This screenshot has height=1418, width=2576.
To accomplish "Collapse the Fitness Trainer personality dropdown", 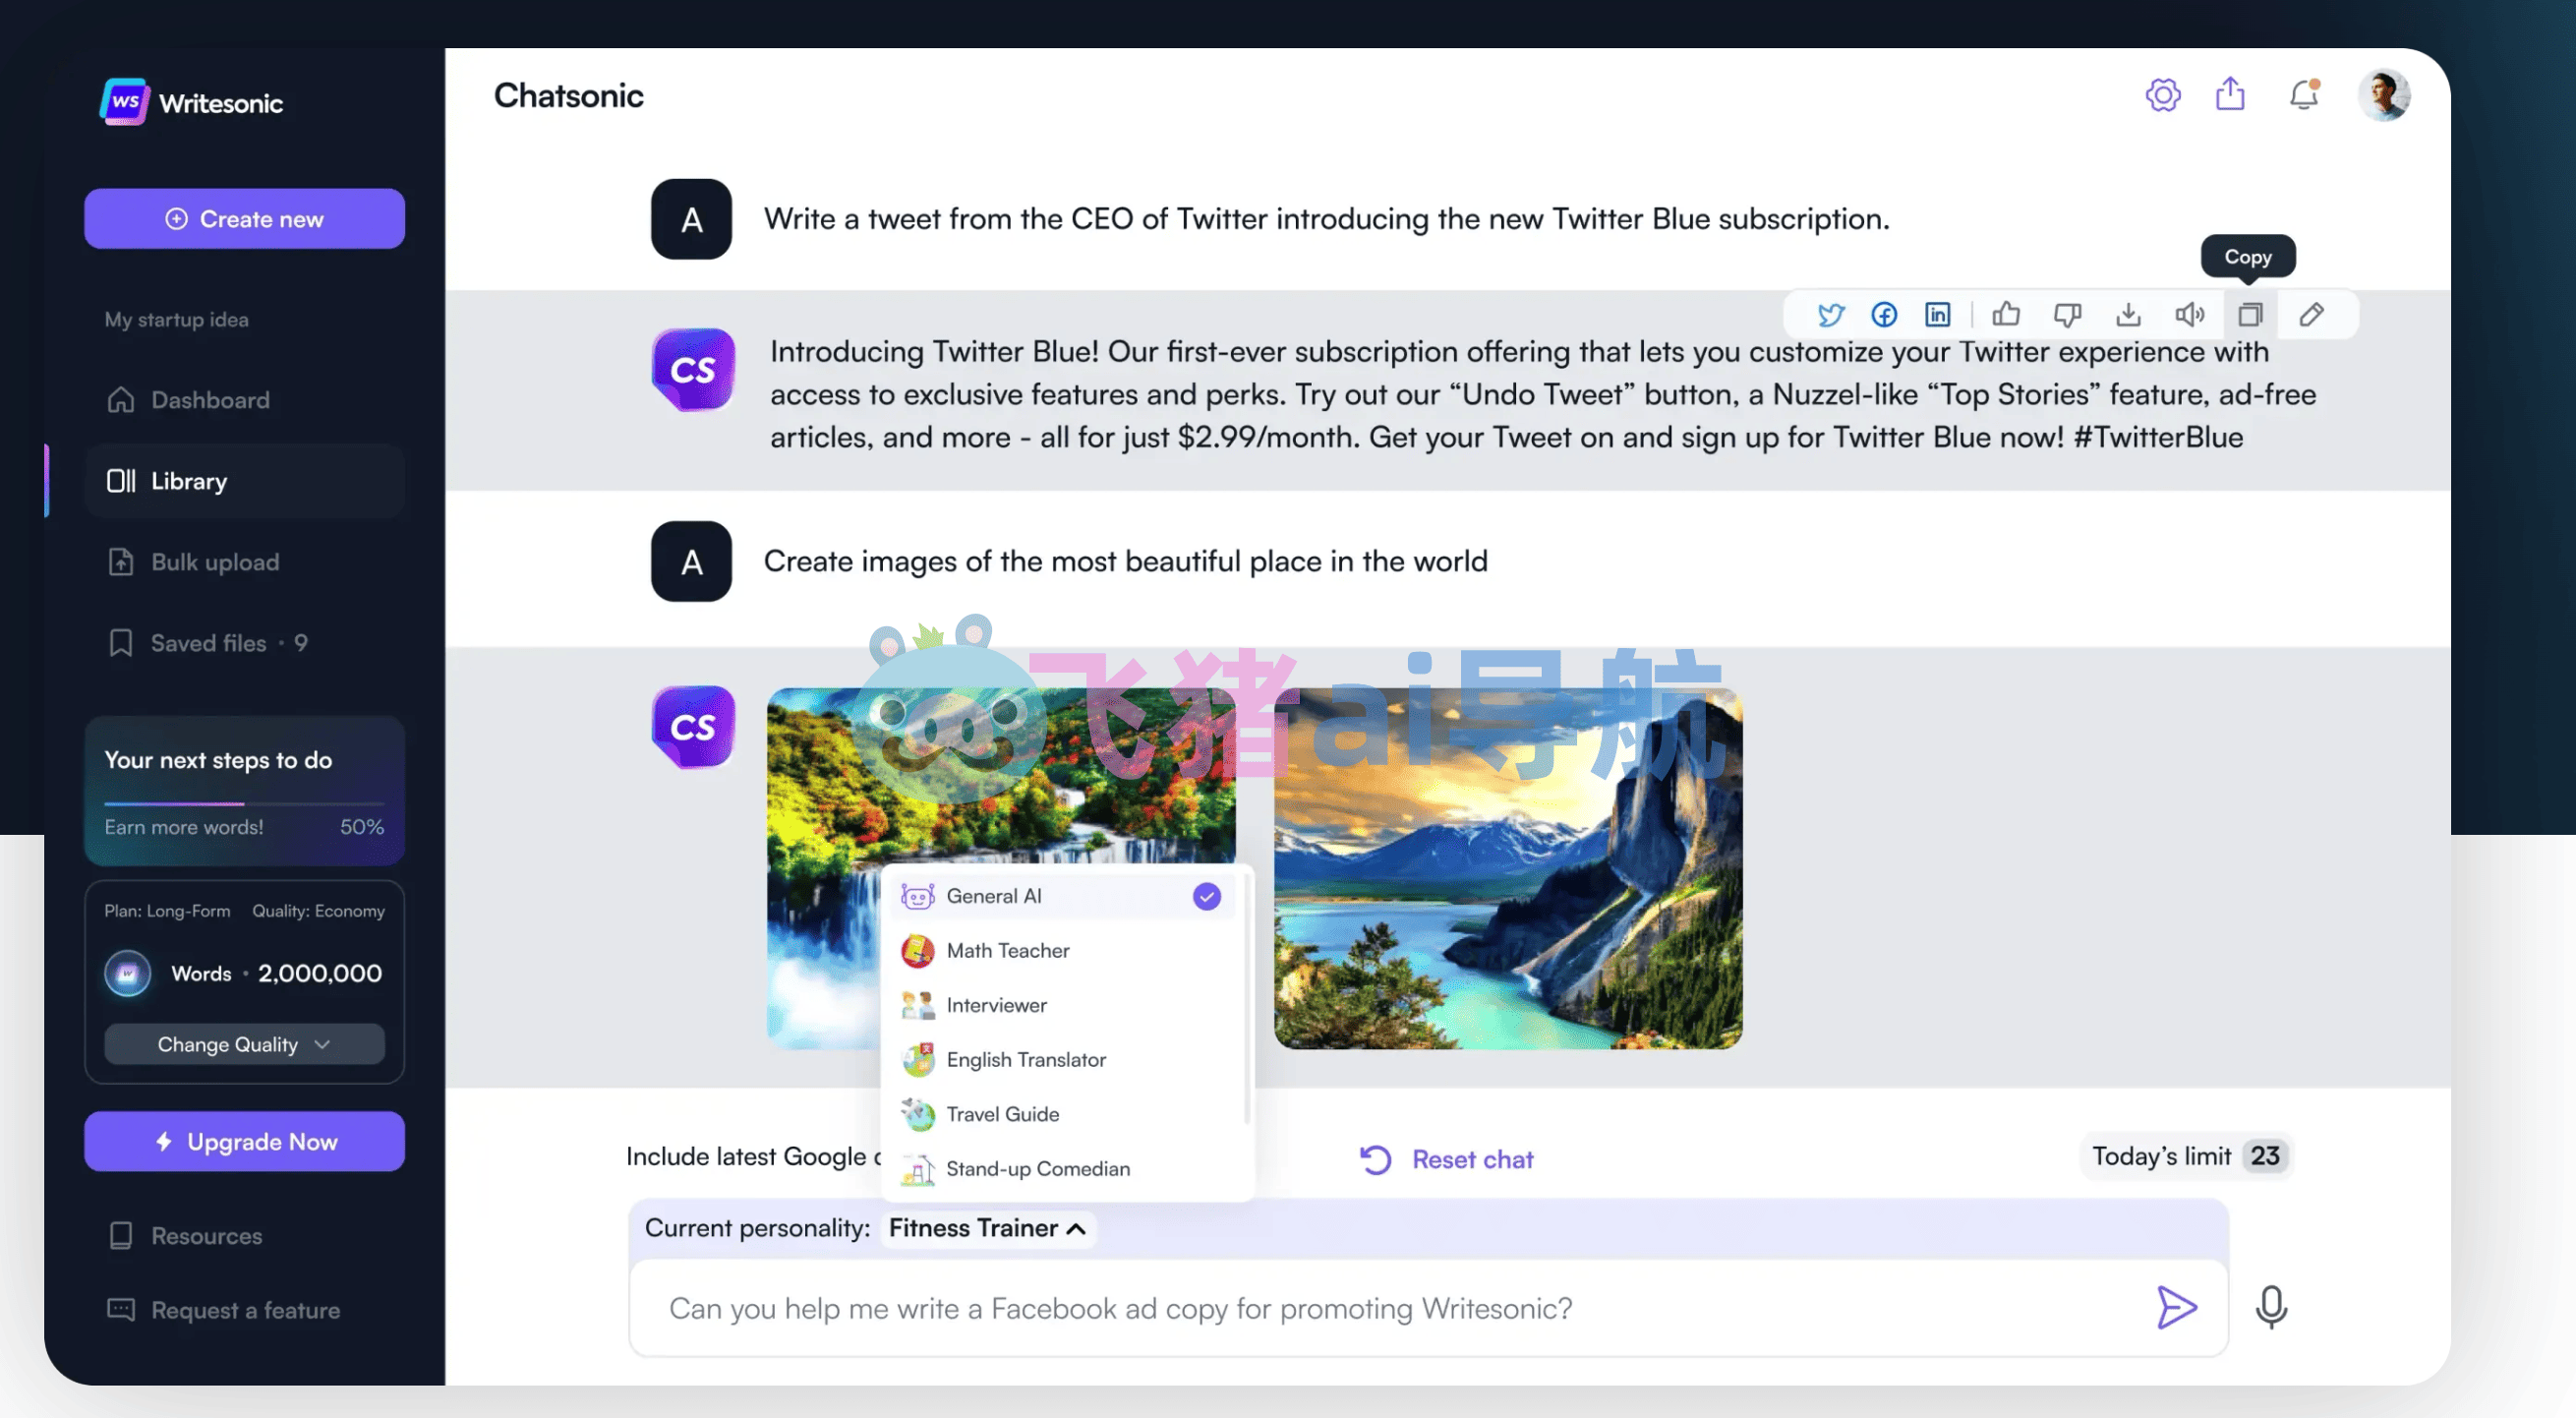I will (x=987, y=1228).
